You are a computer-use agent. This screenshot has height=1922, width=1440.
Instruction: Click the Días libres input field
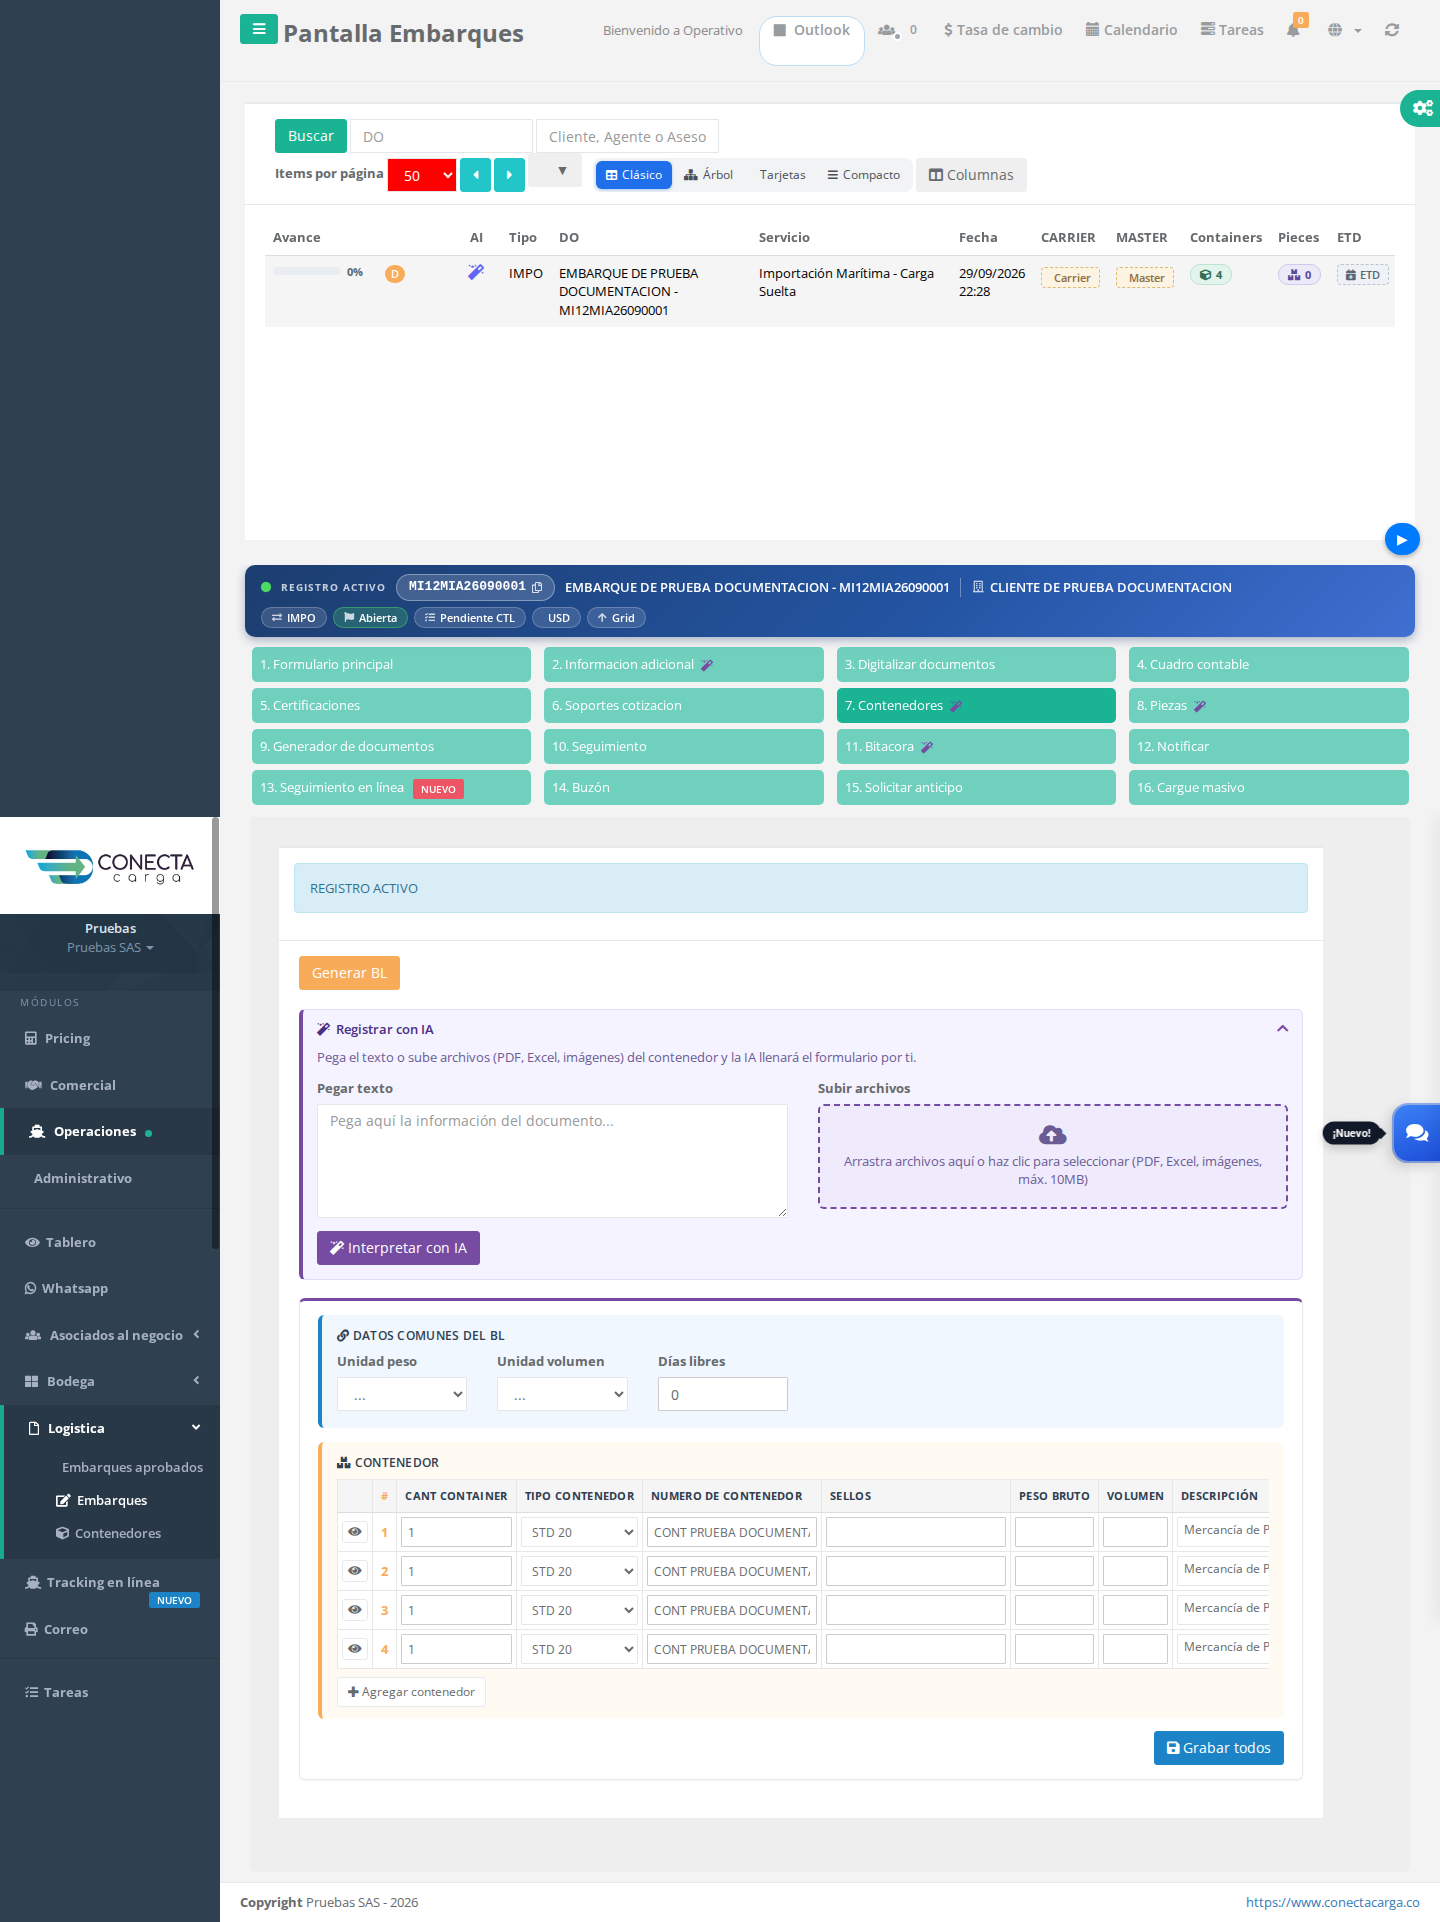click(x=722, y=1394)
